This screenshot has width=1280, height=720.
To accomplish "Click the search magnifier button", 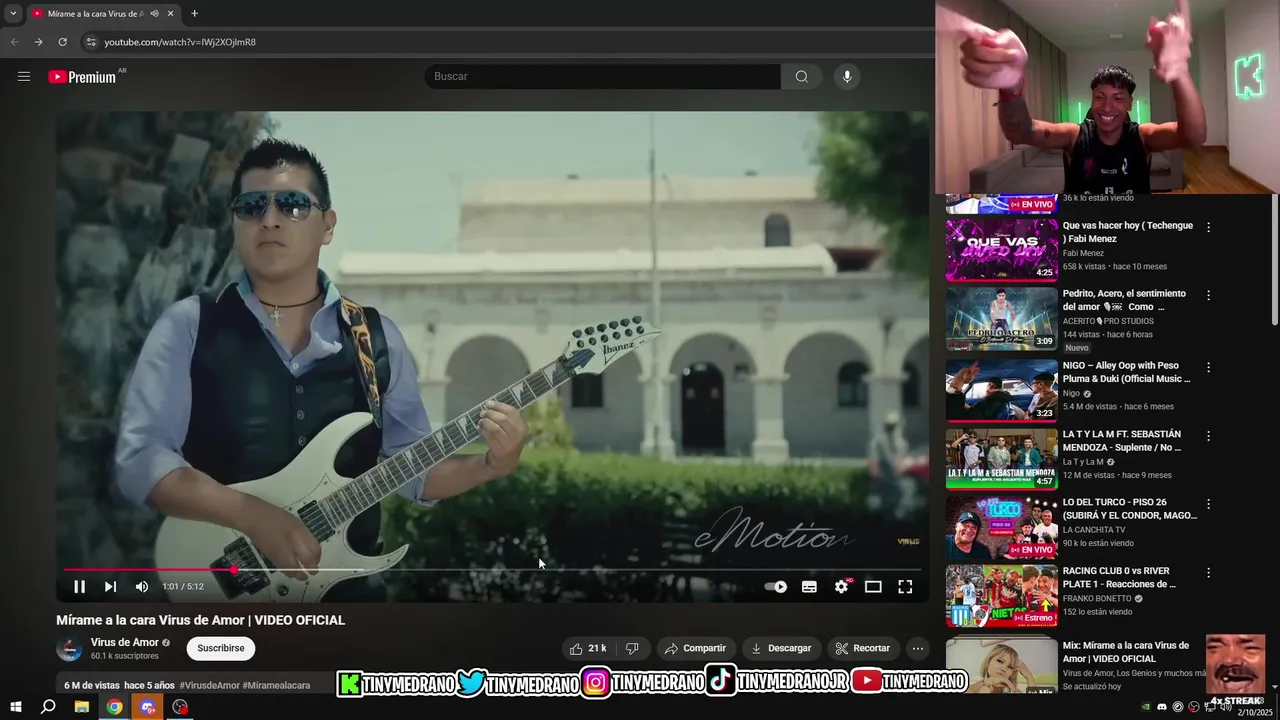I will pyautogui.click(x=801, y=76).
